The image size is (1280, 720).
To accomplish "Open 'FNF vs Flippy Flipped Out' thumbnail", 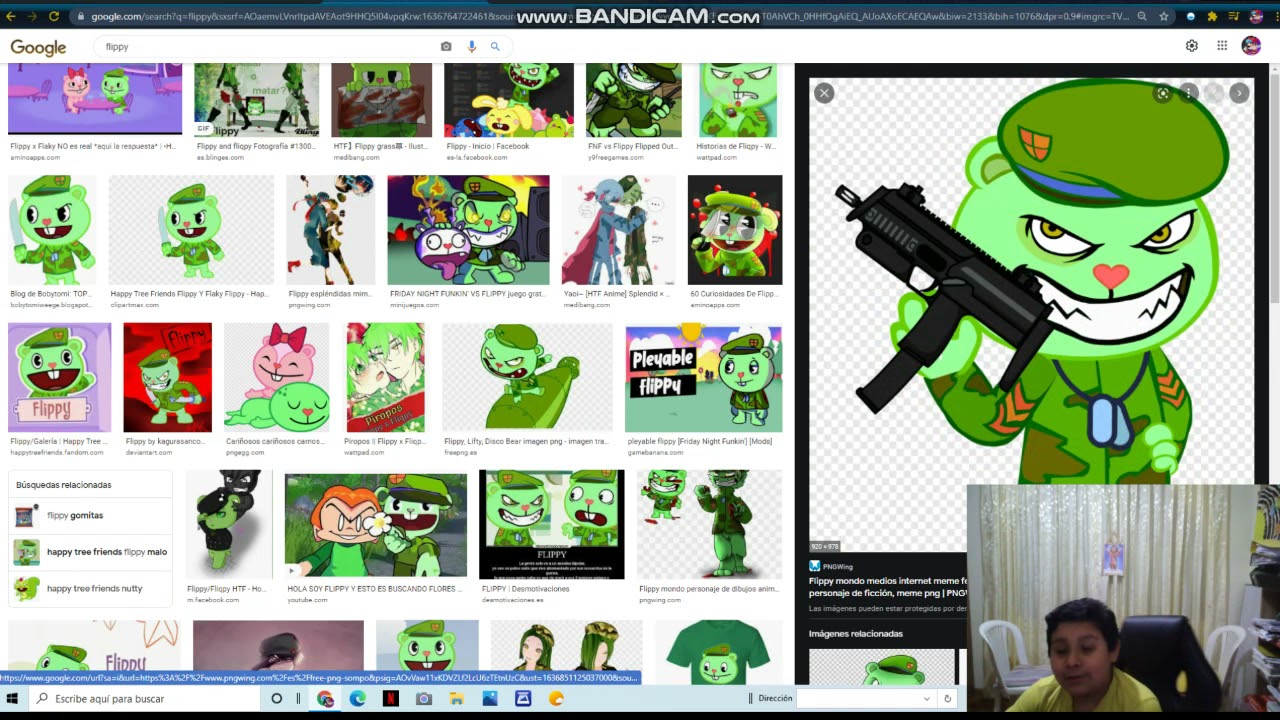I will pos(633,100).
